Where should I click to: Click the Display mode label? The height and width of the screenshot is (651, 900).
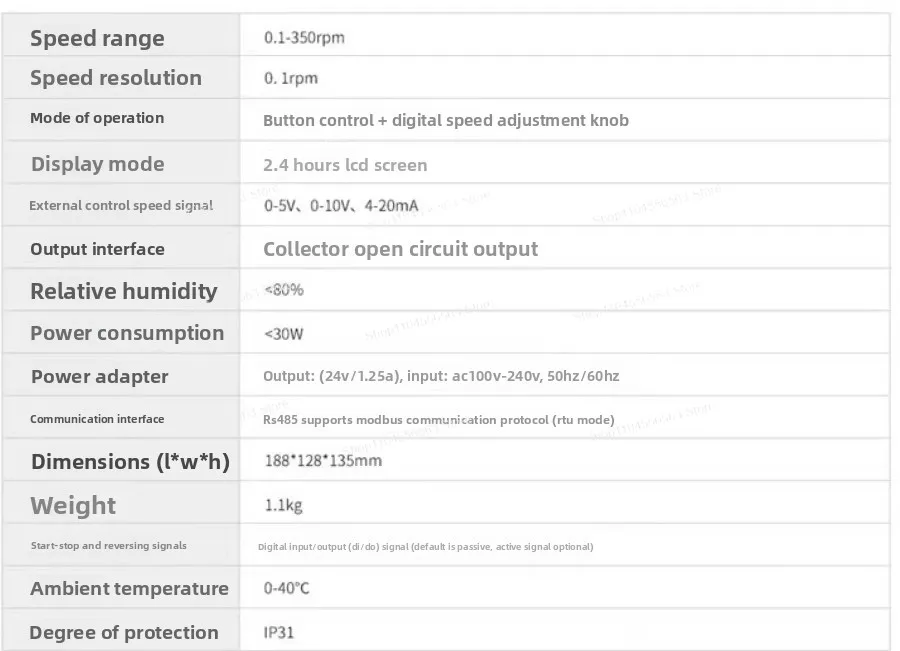click(98, 164)
